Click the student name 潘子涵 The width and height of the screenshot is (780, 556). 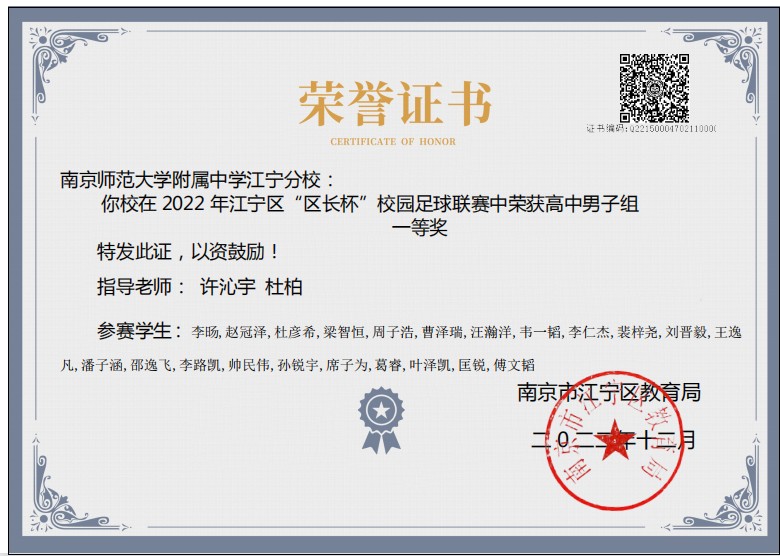[102, 366]
